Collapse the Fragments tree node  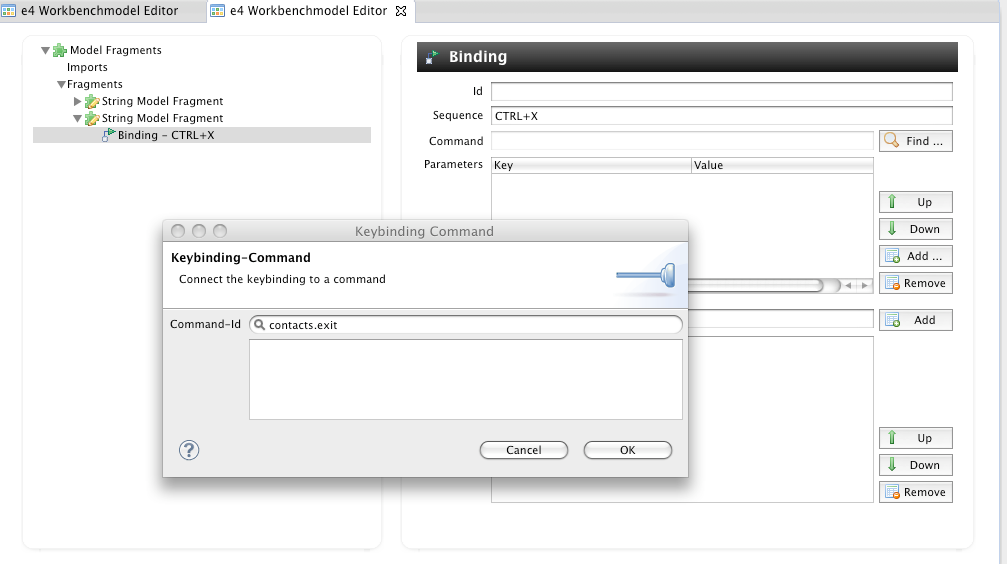pos(61,84)
